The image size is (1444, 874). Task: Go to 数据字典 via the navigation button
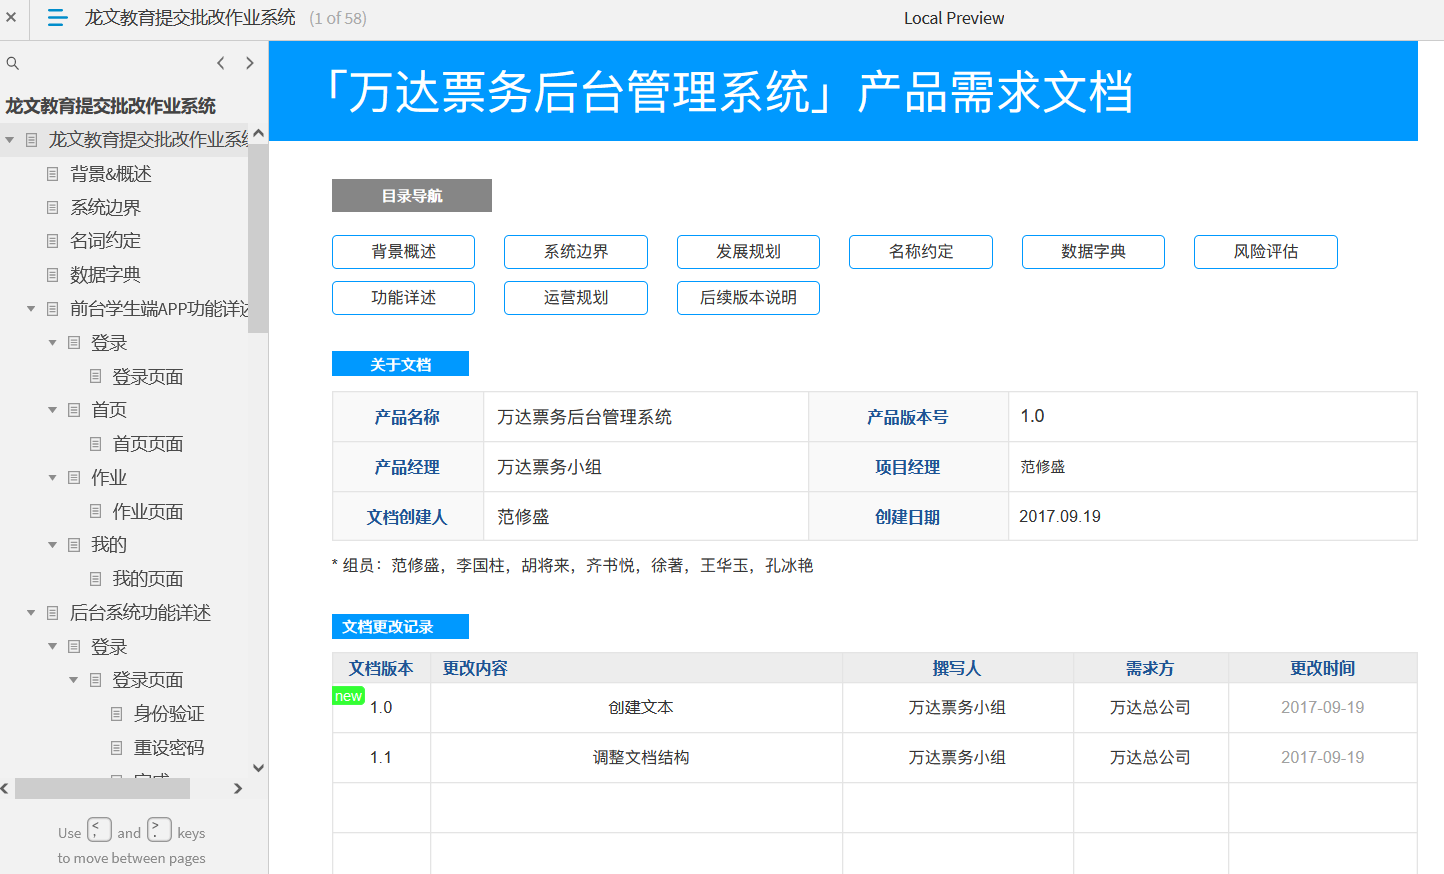click(x=1093, y=252)
